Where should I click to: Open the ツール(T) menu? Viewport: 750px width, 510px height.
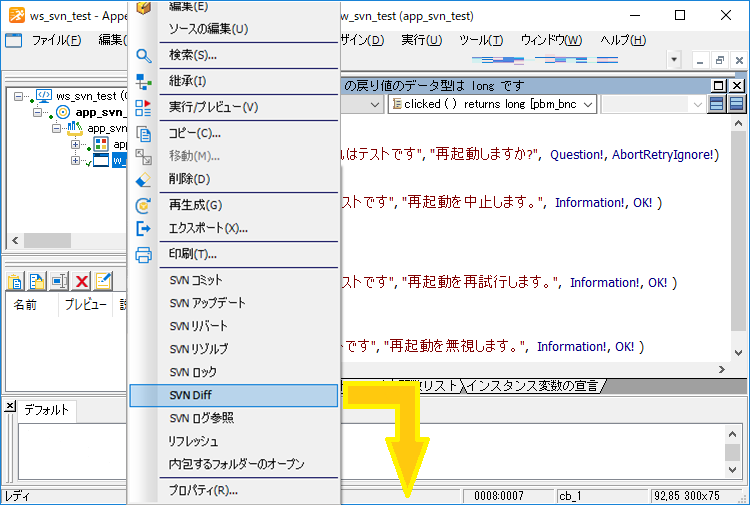pyautogui.click(x=481, y=40)
